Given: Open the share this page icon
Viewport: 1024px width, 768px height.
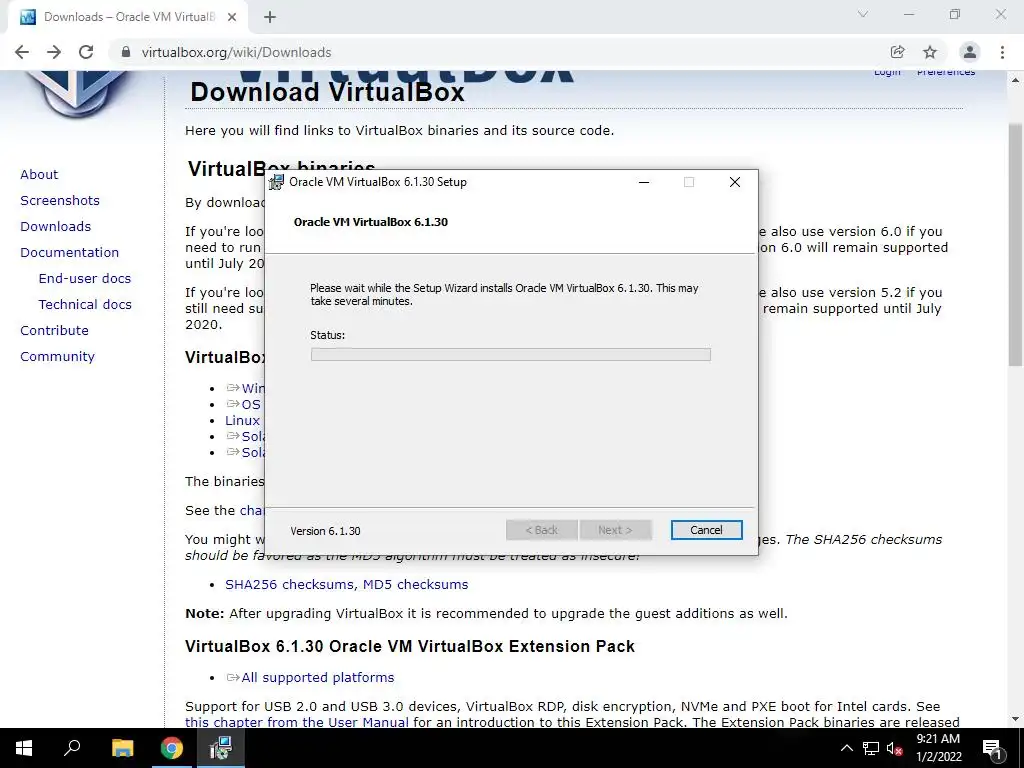Looking at the screenshot, I should click(897, 52).
